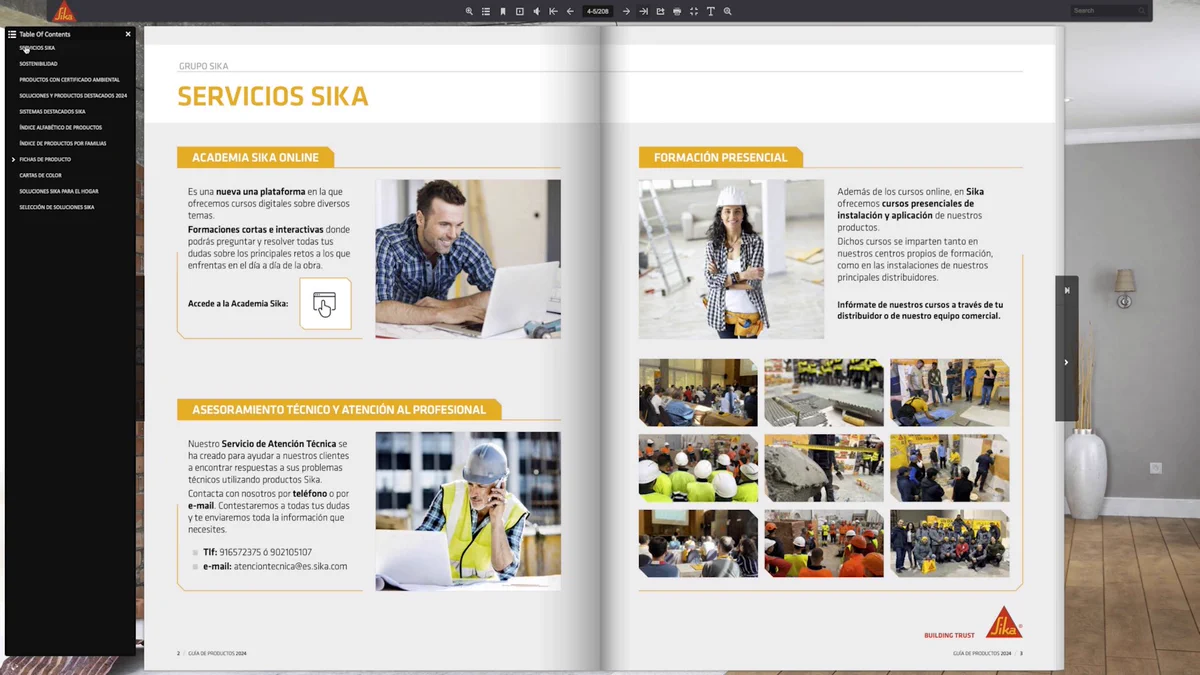Click the woman in hard hat photo
The width and height of the screenshot is (1200, 675).
point(731,259)
